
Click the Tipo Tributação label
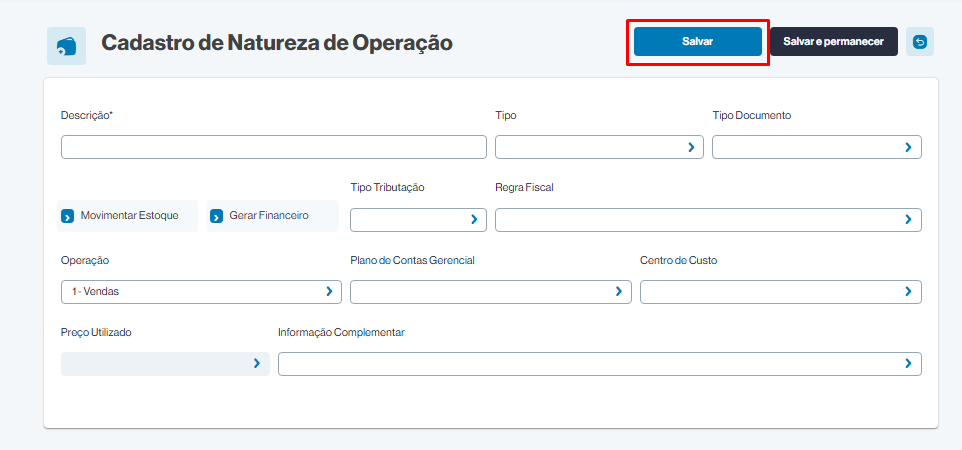[387, 188]
